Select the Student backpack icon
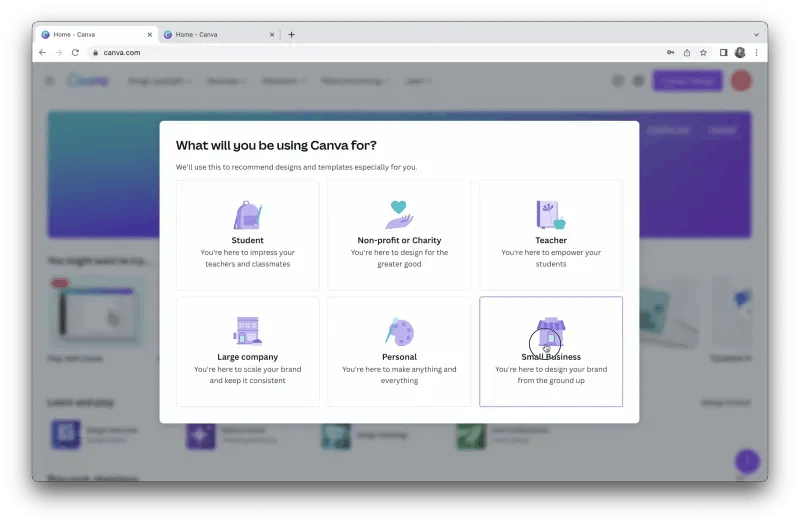This screenshot has width=800, height=524. (x=247, y=215)
